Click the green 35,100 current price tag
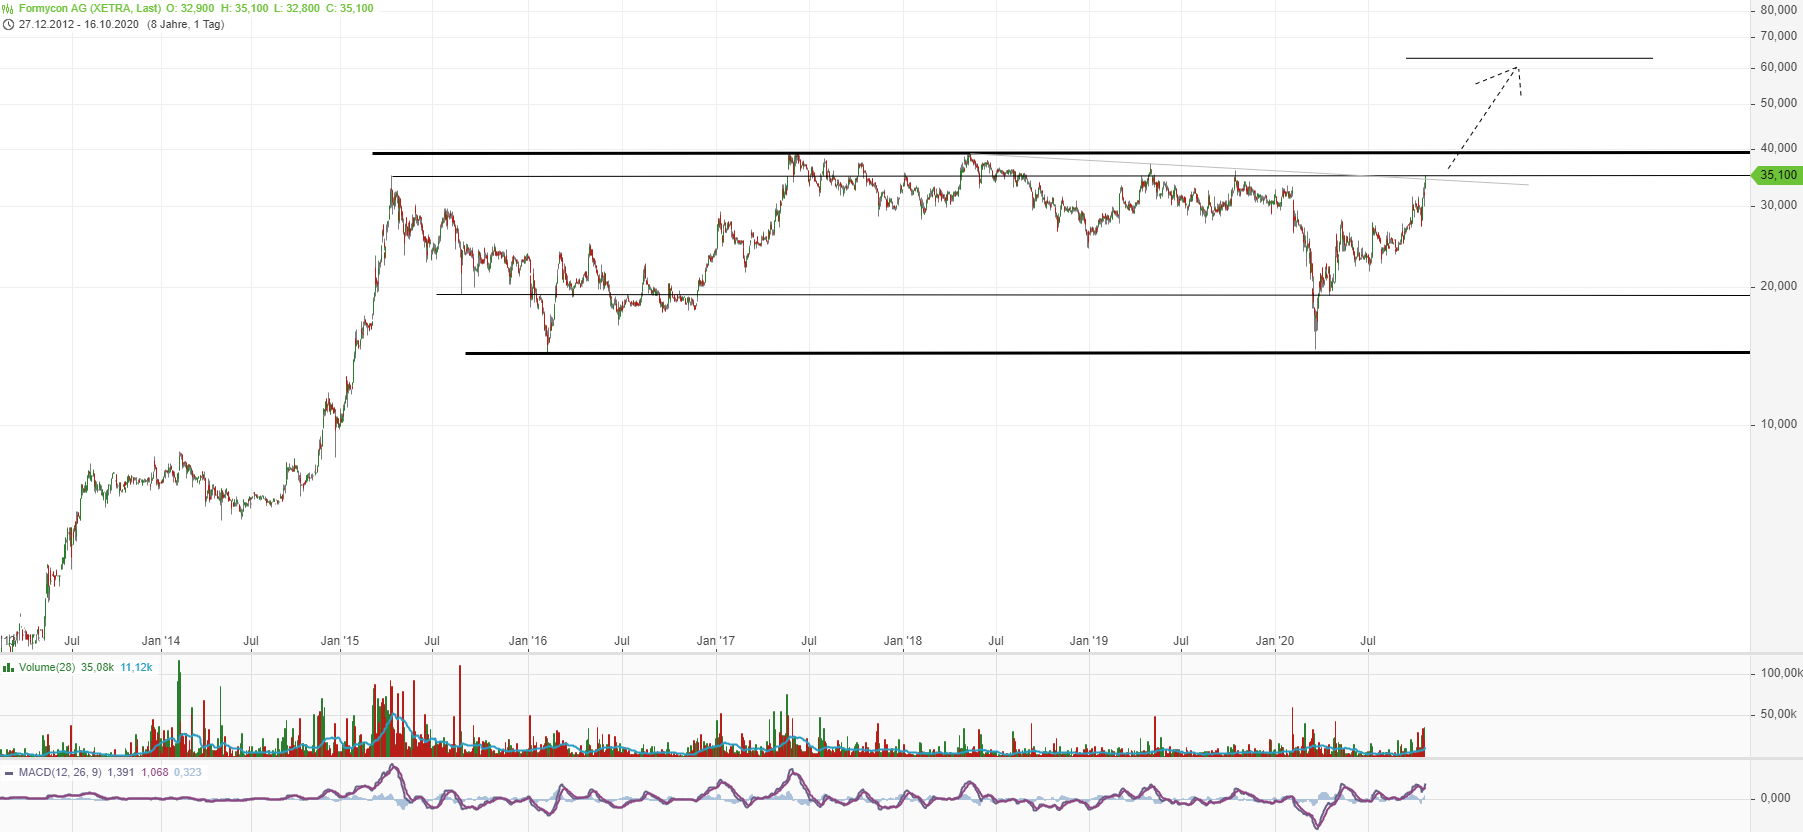The image size is (1803, 832). pyautogui.click(x=1777, y=175)
